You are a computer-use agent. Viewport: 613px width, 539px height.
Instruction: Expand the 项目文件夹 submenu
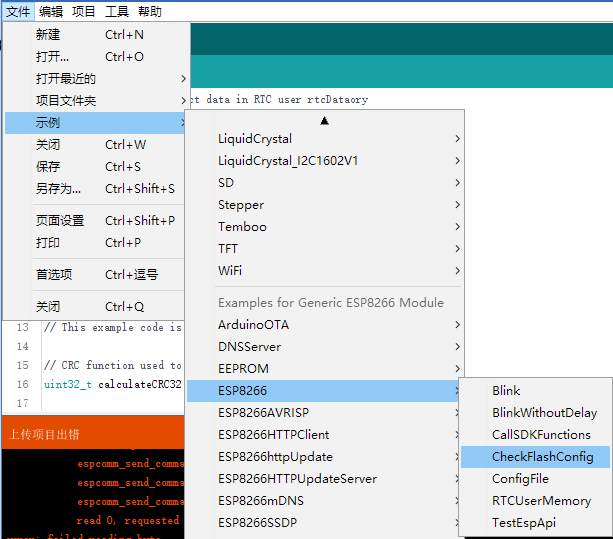[x=95, y=100]
